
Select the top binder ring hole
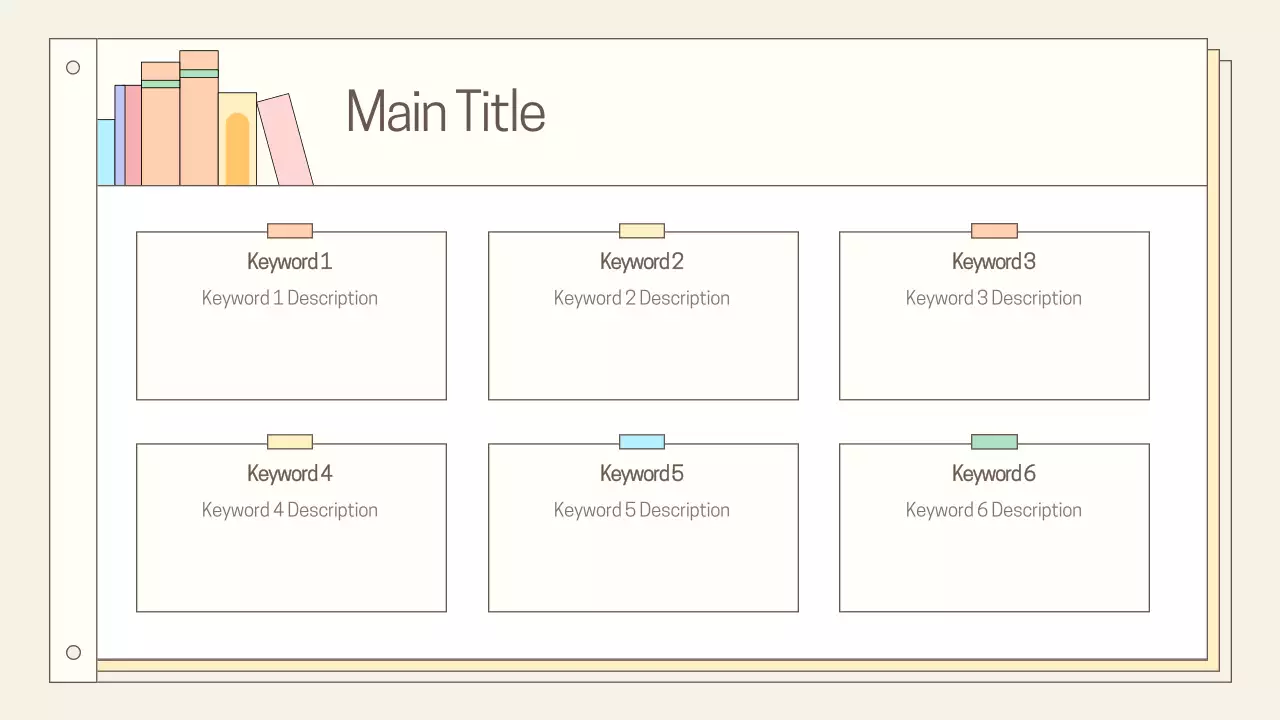click(x=73, y=67)
